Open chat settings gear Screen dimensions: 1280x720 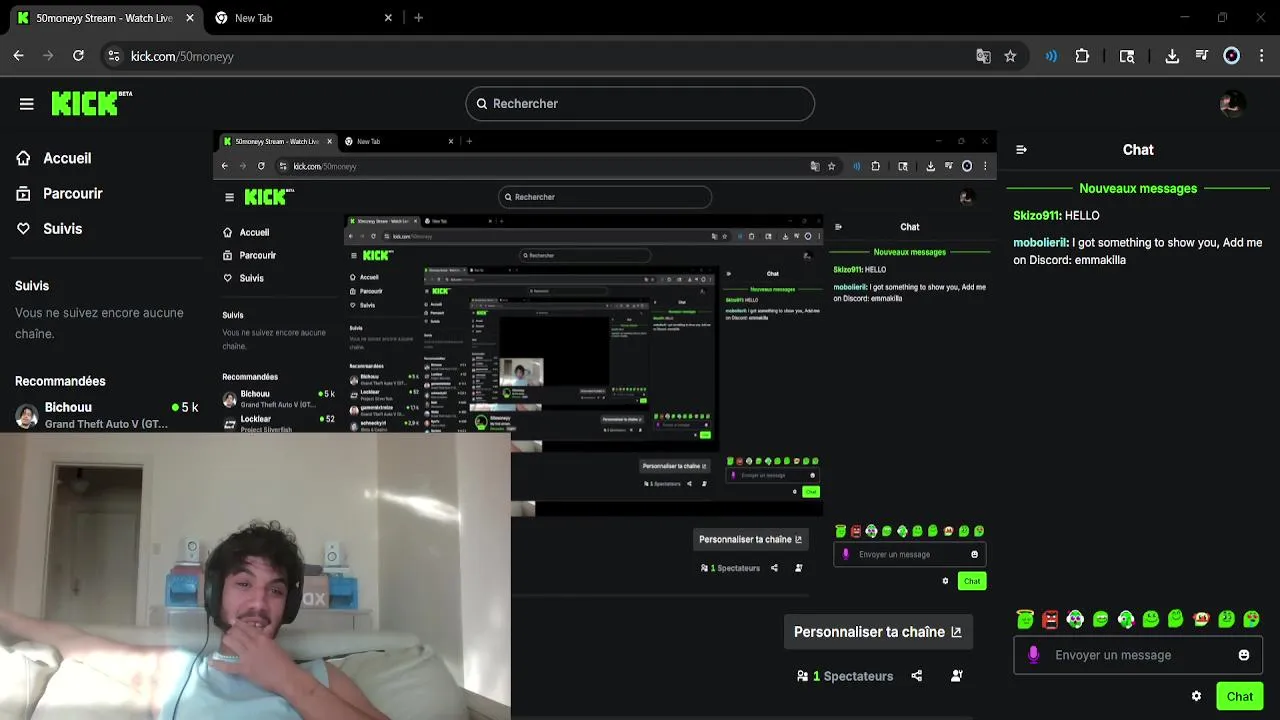1196,696
